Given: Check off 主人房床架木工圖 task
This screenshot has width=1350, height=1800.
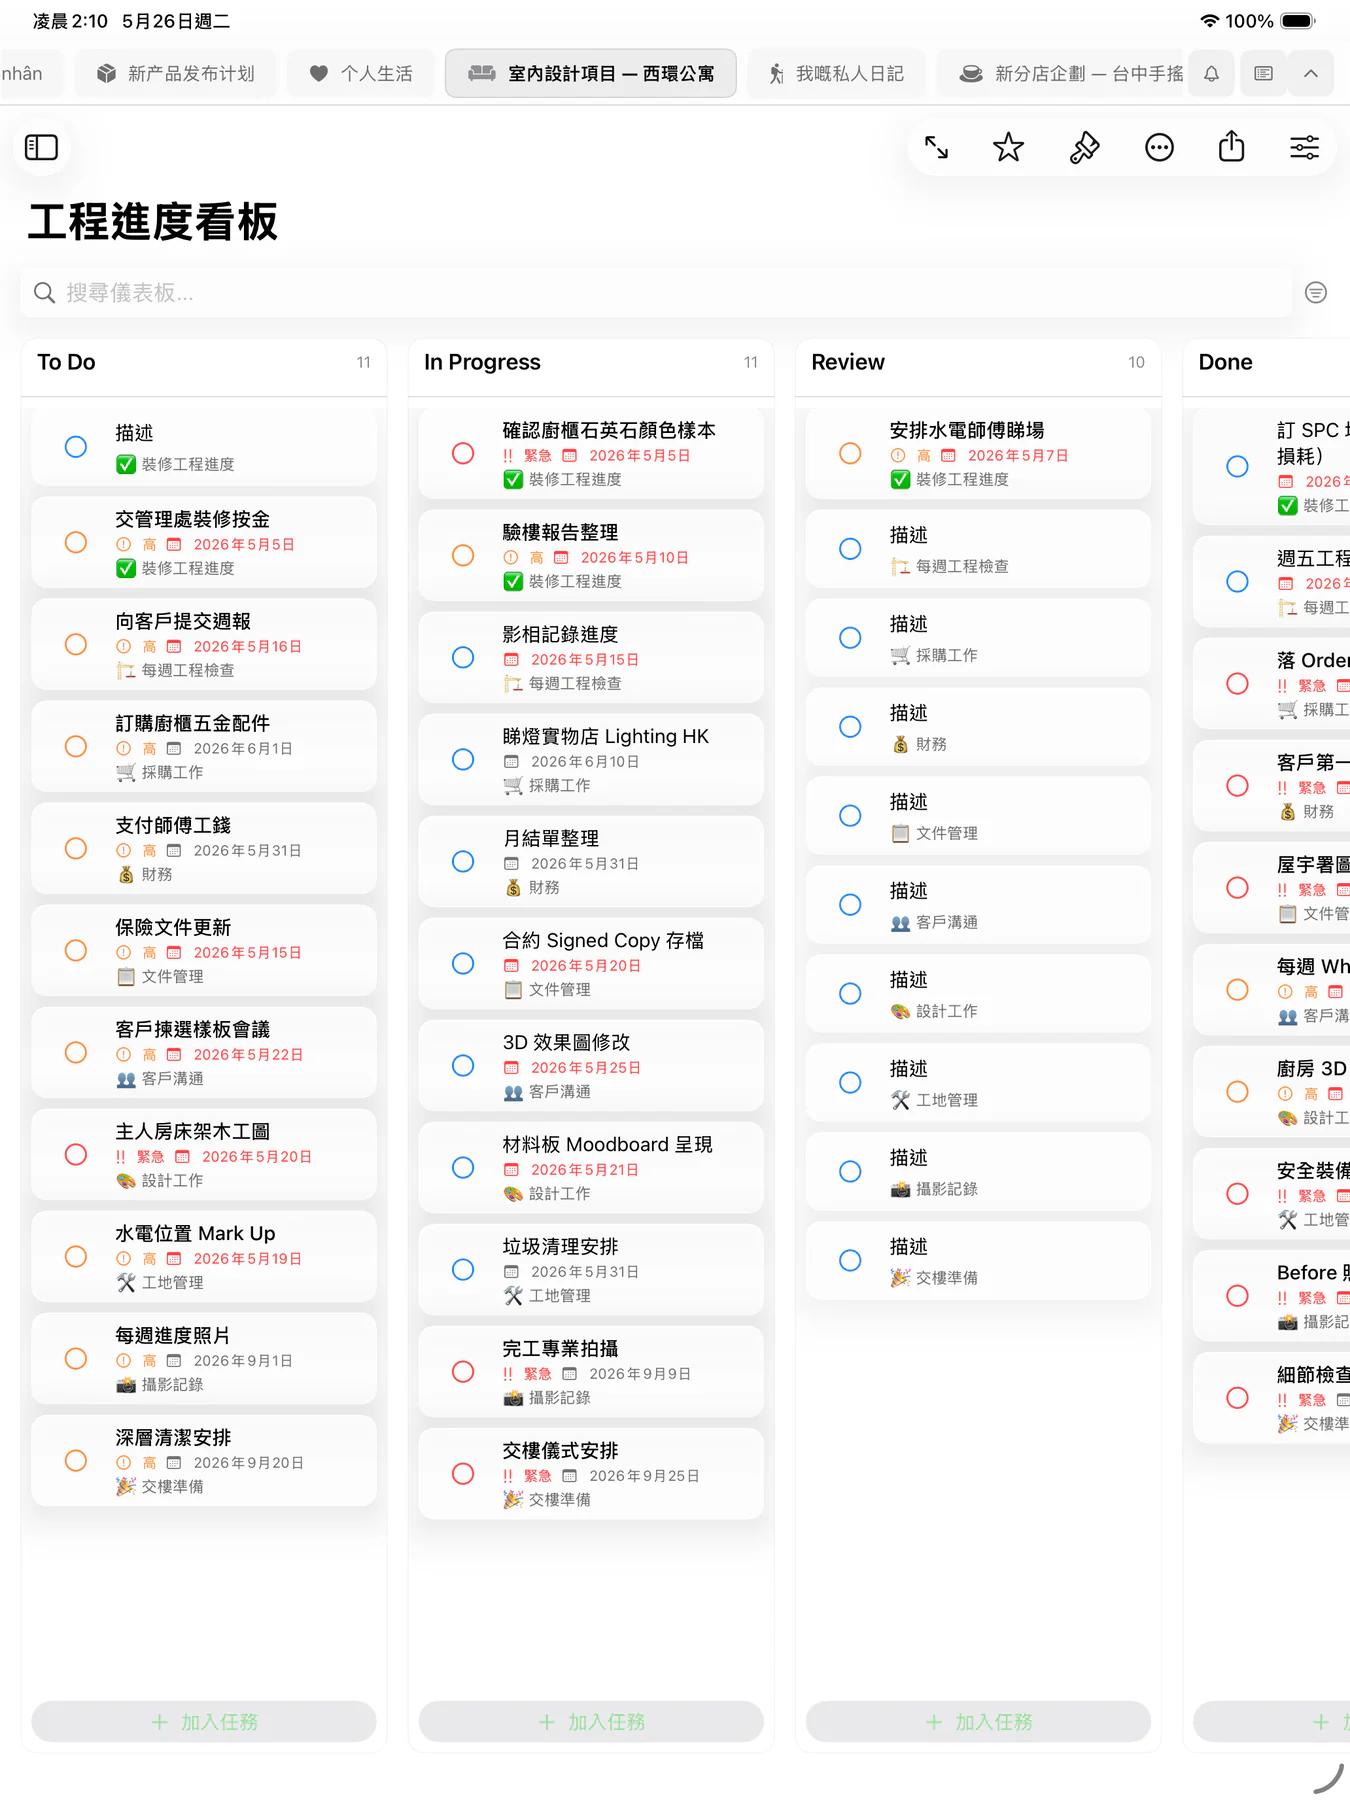Looking at the screenshot, I should click(76, 1154).
